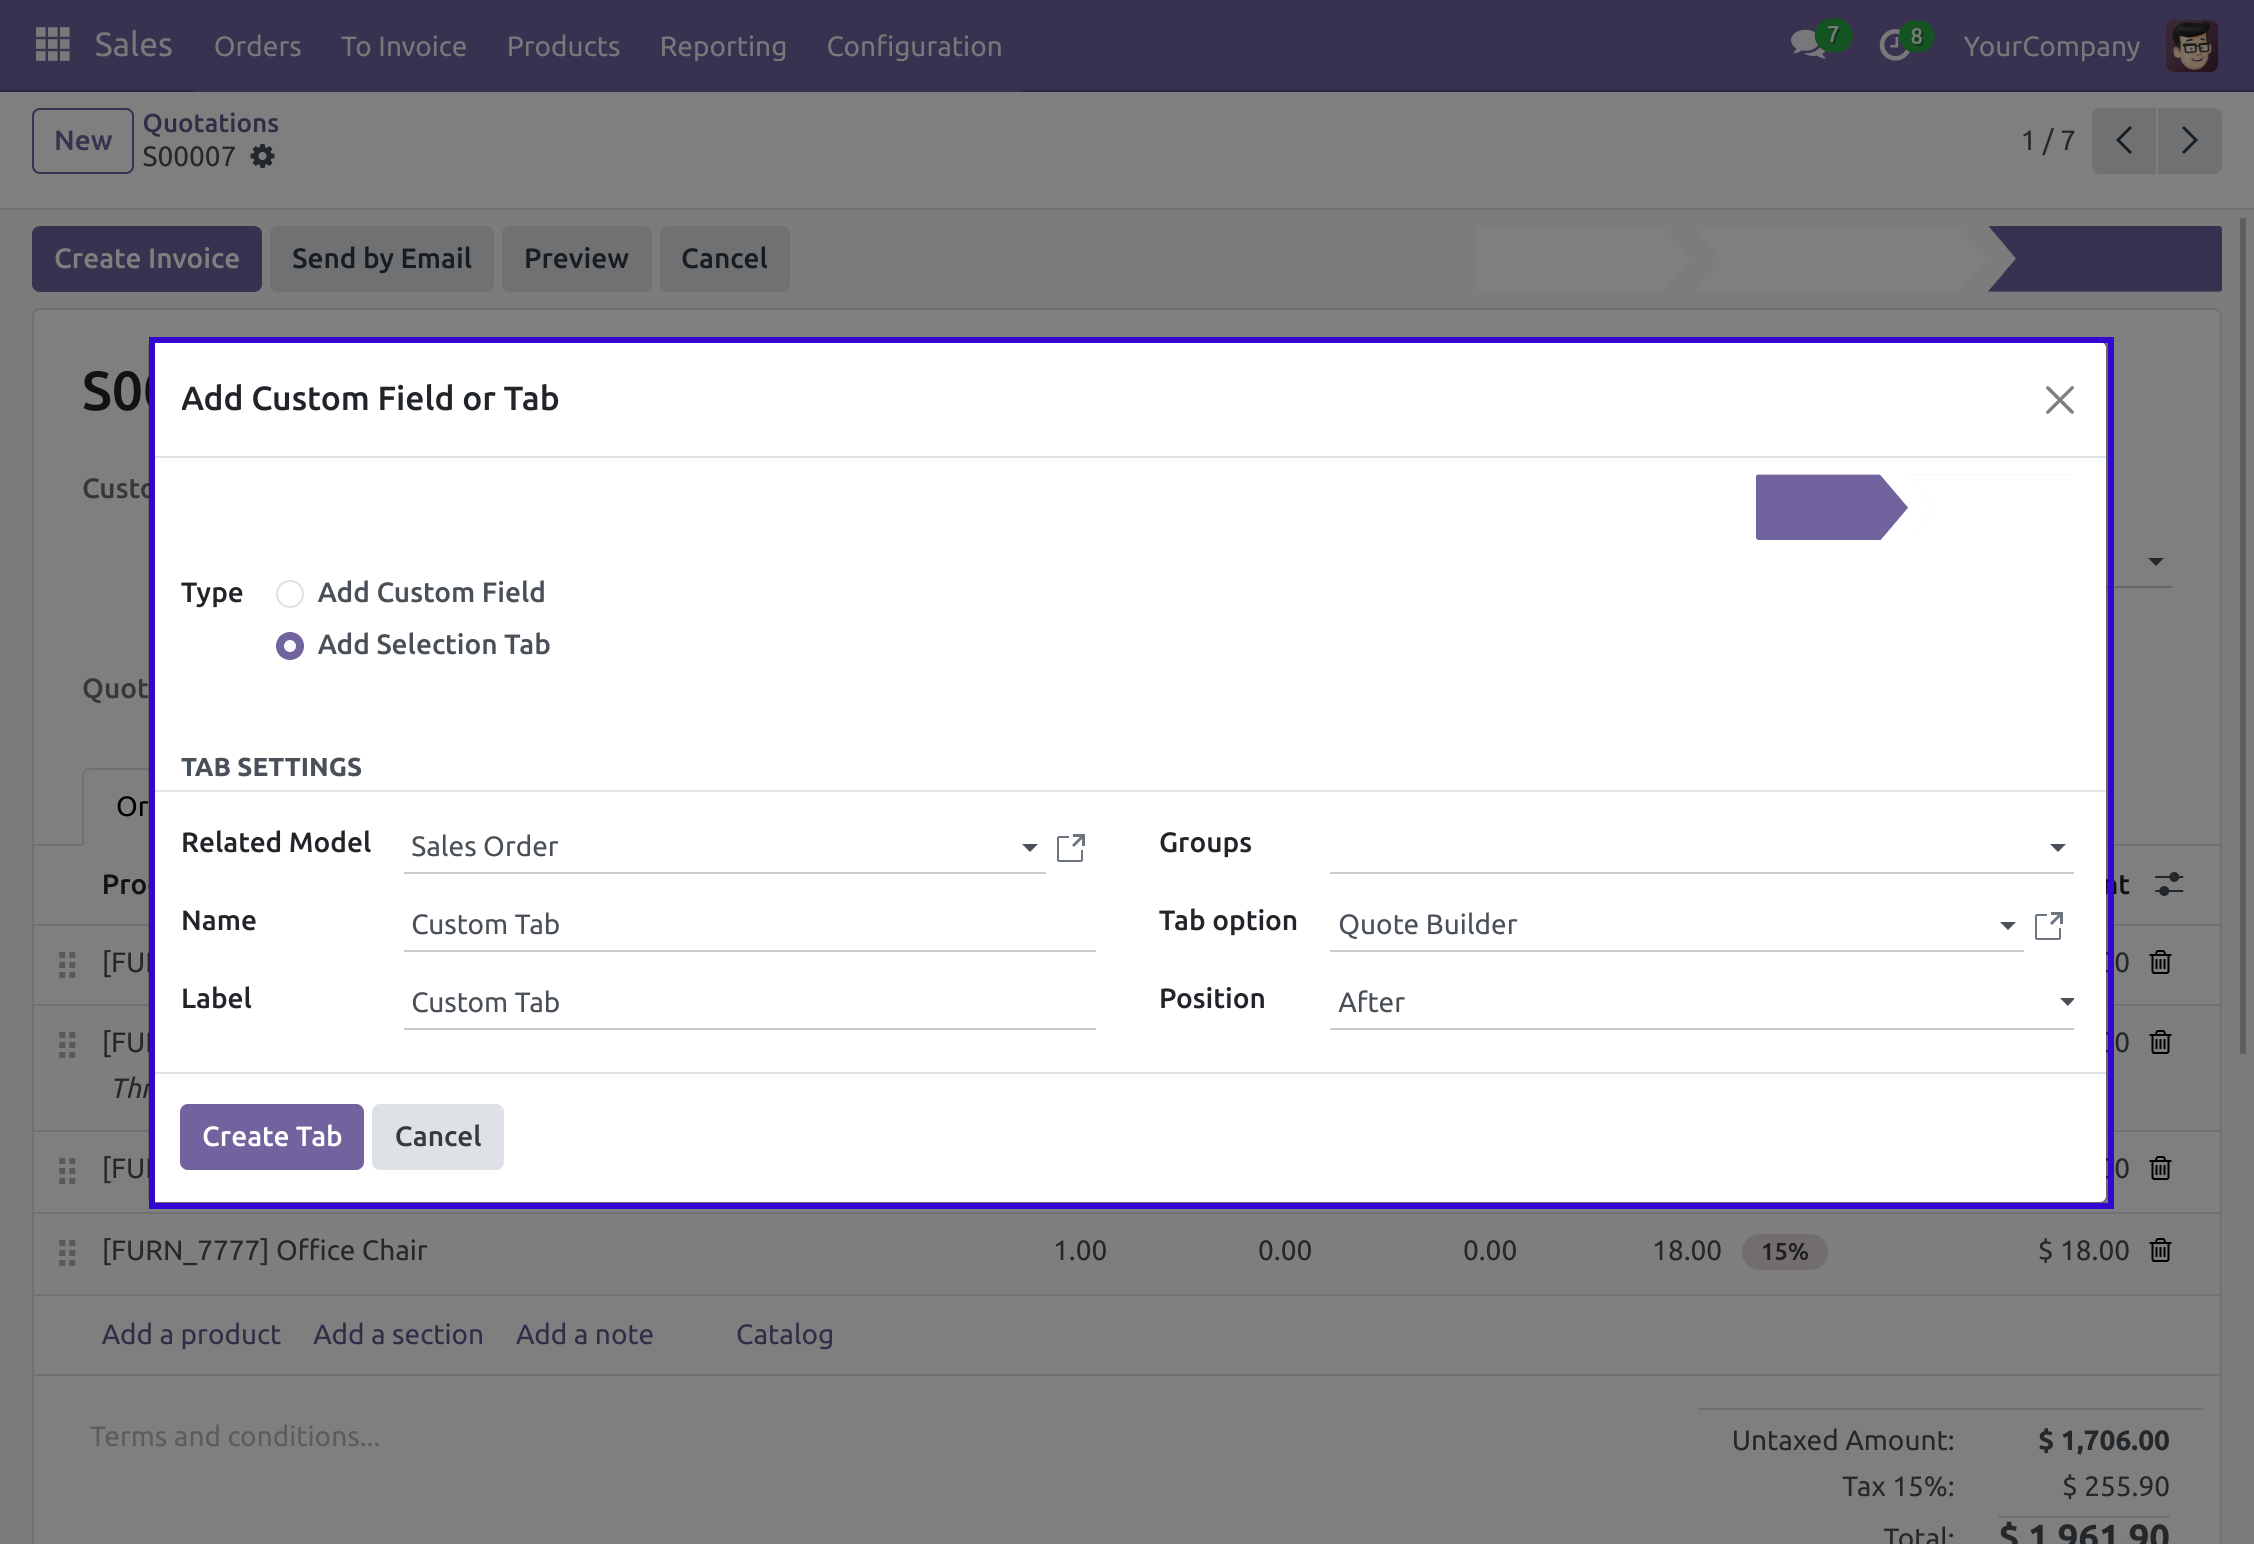Go to previous record arrow

point(2124,141)
